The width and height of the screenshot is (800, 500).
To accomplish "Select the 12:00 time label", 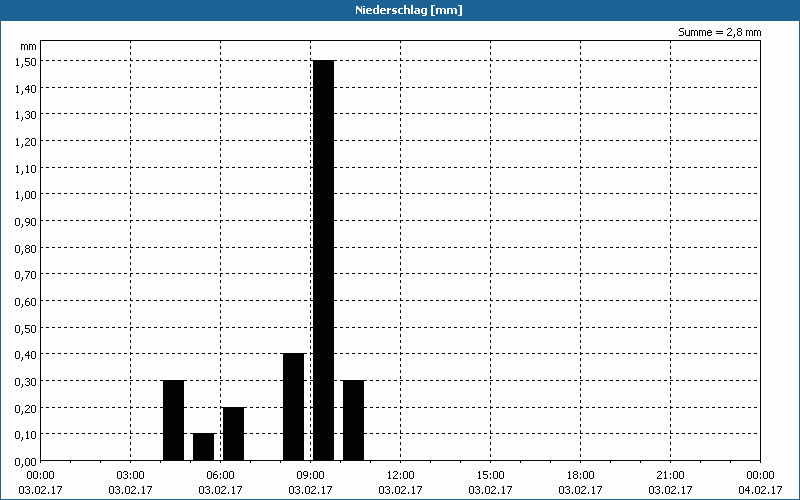I will [401, 476].
